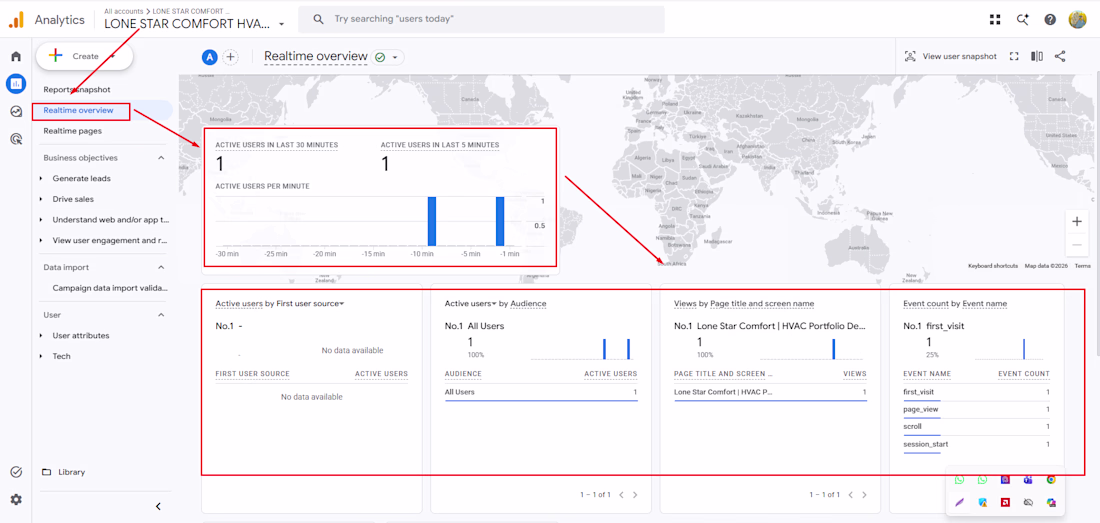Click the edit comparisons columns icon
Image resolution: width=1100 pixels, height=523 pixels.
[x=1037, y=57]
